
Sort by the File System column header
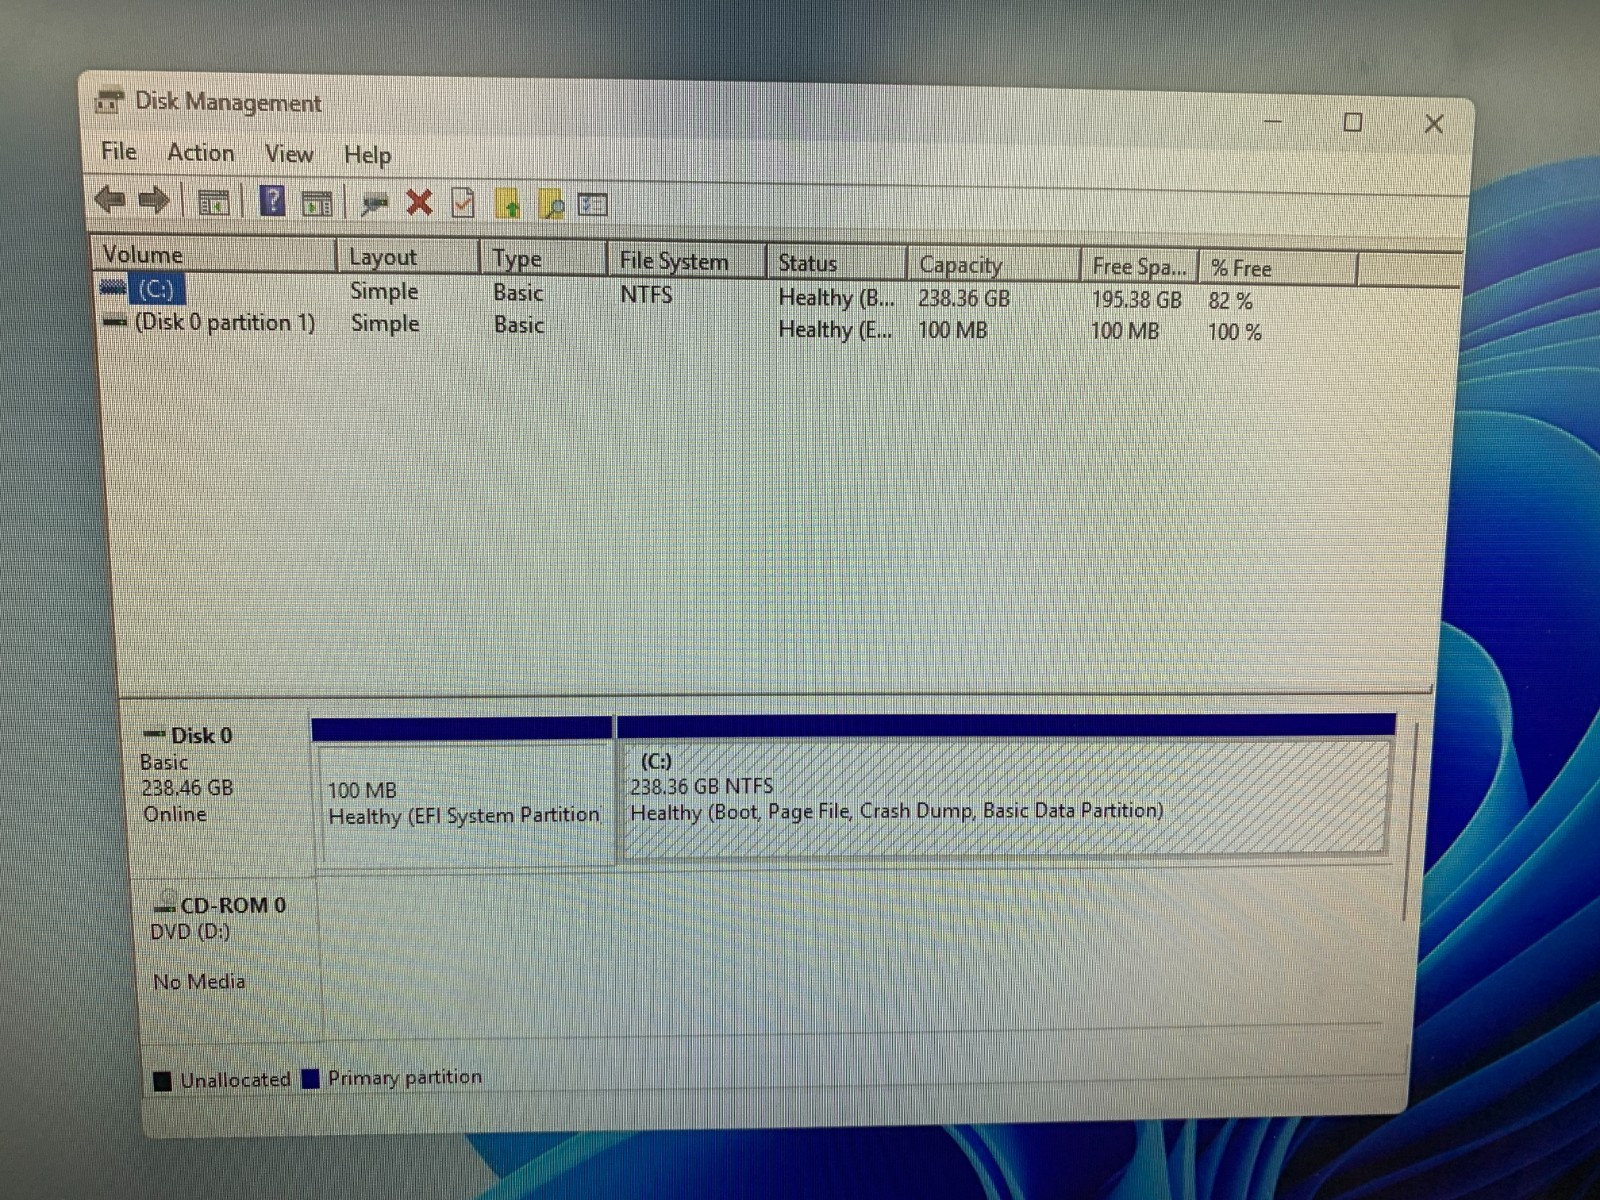tap(686, 261)
